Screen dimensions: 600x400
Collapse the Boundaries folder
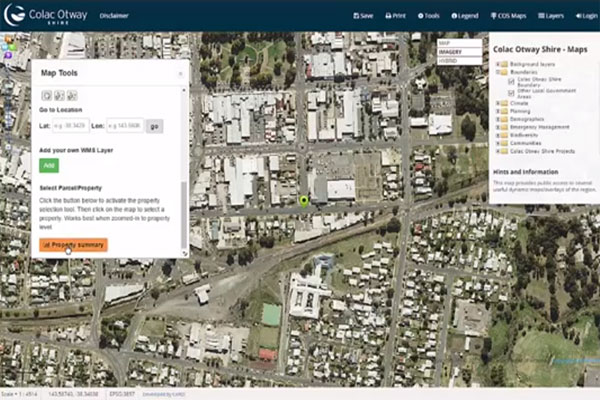point(498,72)
